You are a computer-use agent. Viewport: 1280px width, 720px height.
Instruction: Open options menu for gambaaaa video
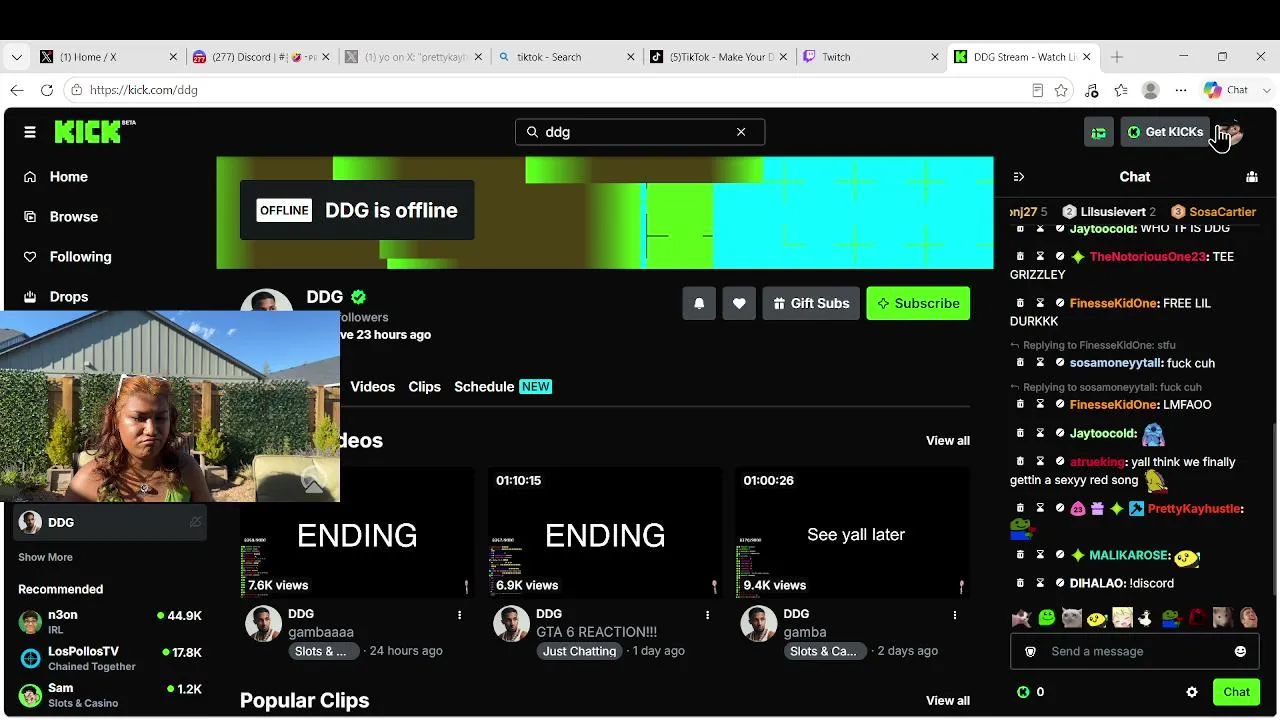[x=460, y=615]
